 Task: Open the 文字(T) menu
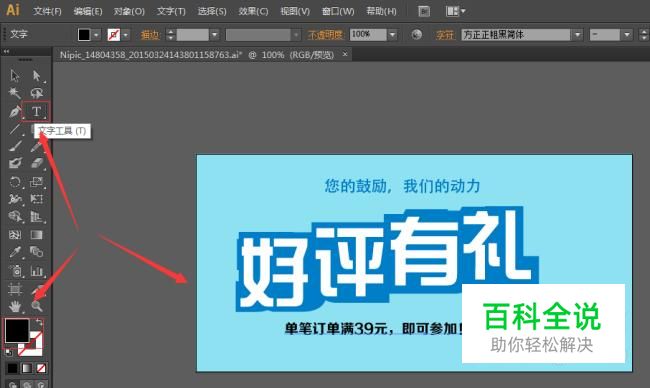point(171,11)
